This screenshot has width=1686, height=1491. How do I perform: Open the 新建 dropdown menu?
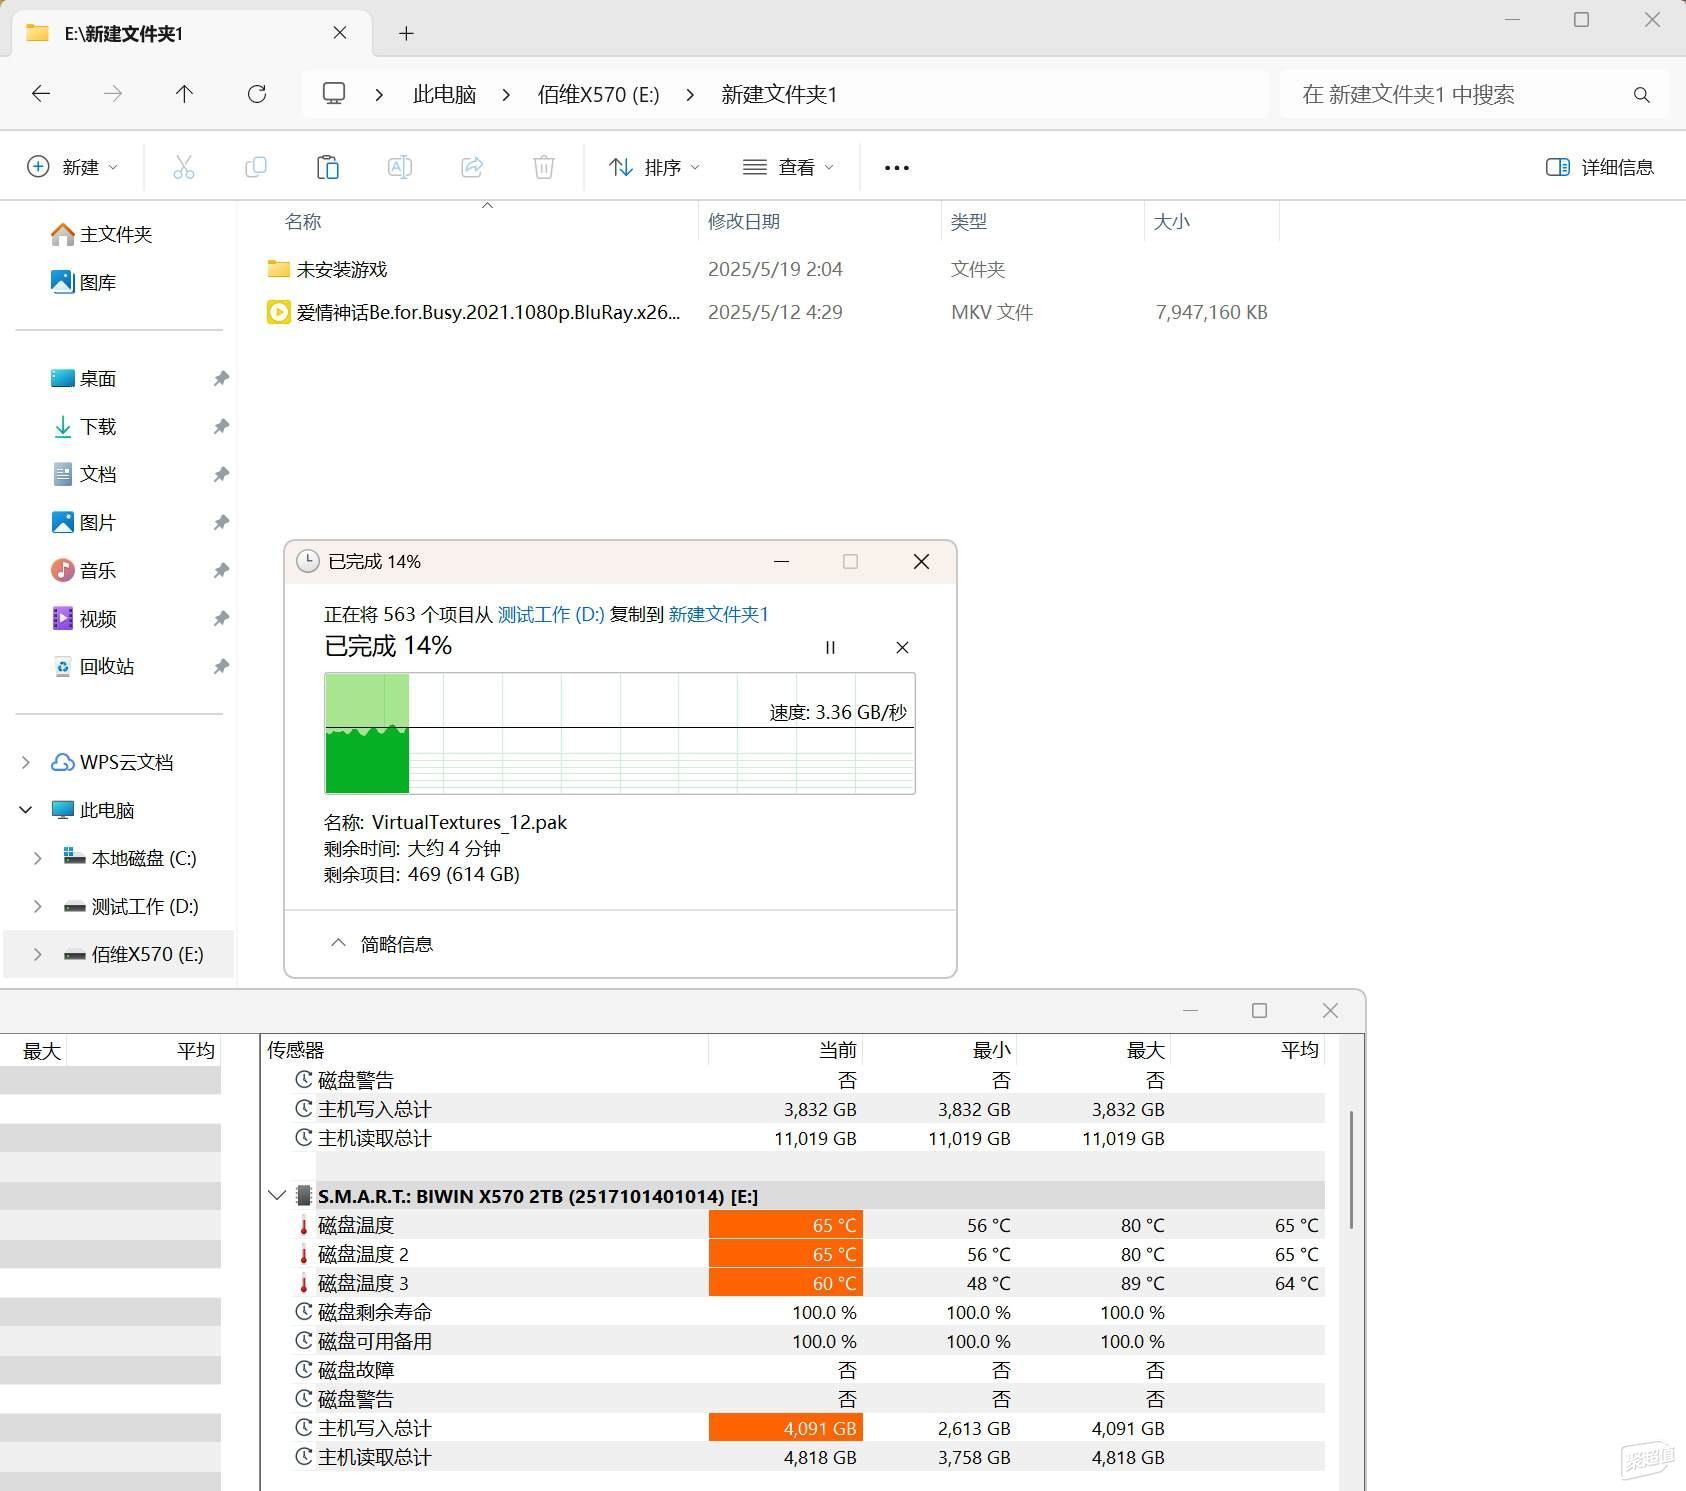tap(73, 167)
